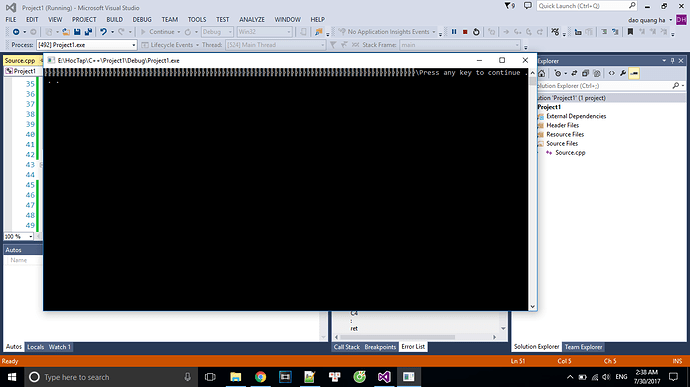Pause debugging with Break All button

[x=454, y=32]
